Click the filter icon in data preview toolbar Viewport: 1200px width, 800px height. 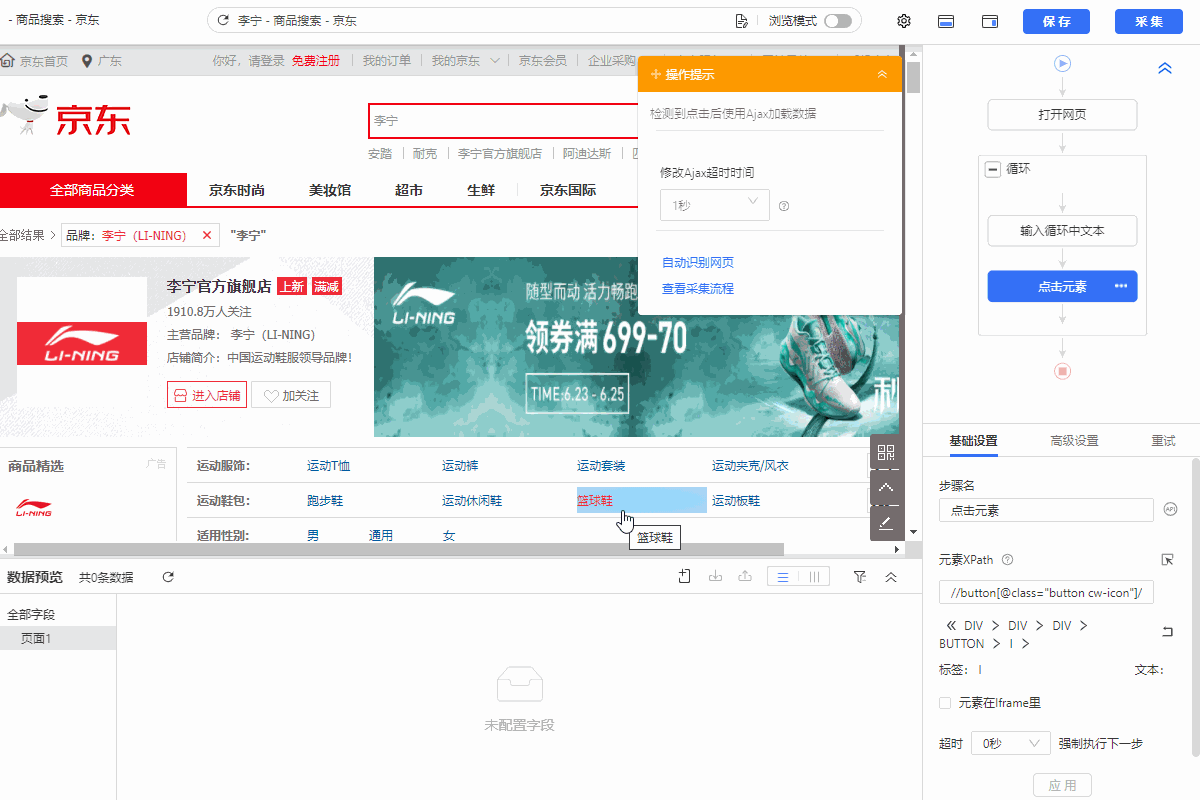click(860, 577)
